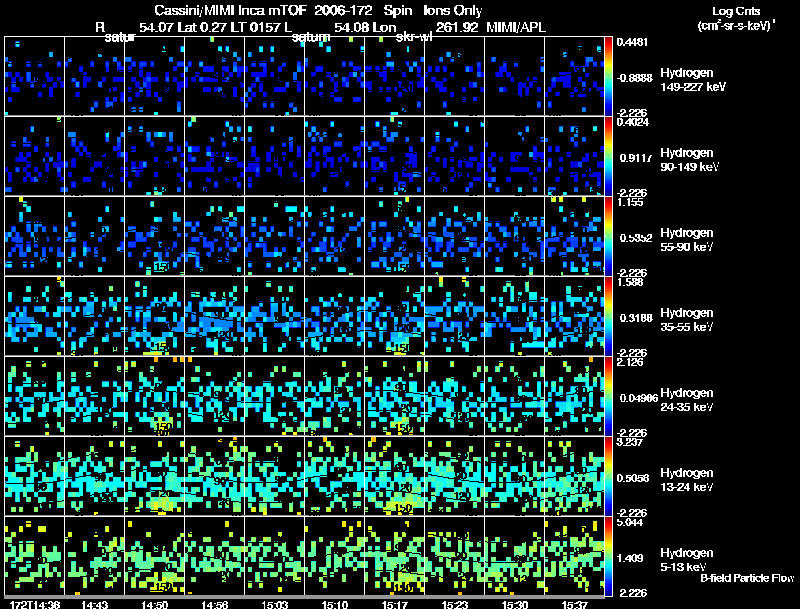Select the color bar for Hydrogen 55-90 keV
The height and width of the screenshot is (609, 800).
click(x=610, y=236)
